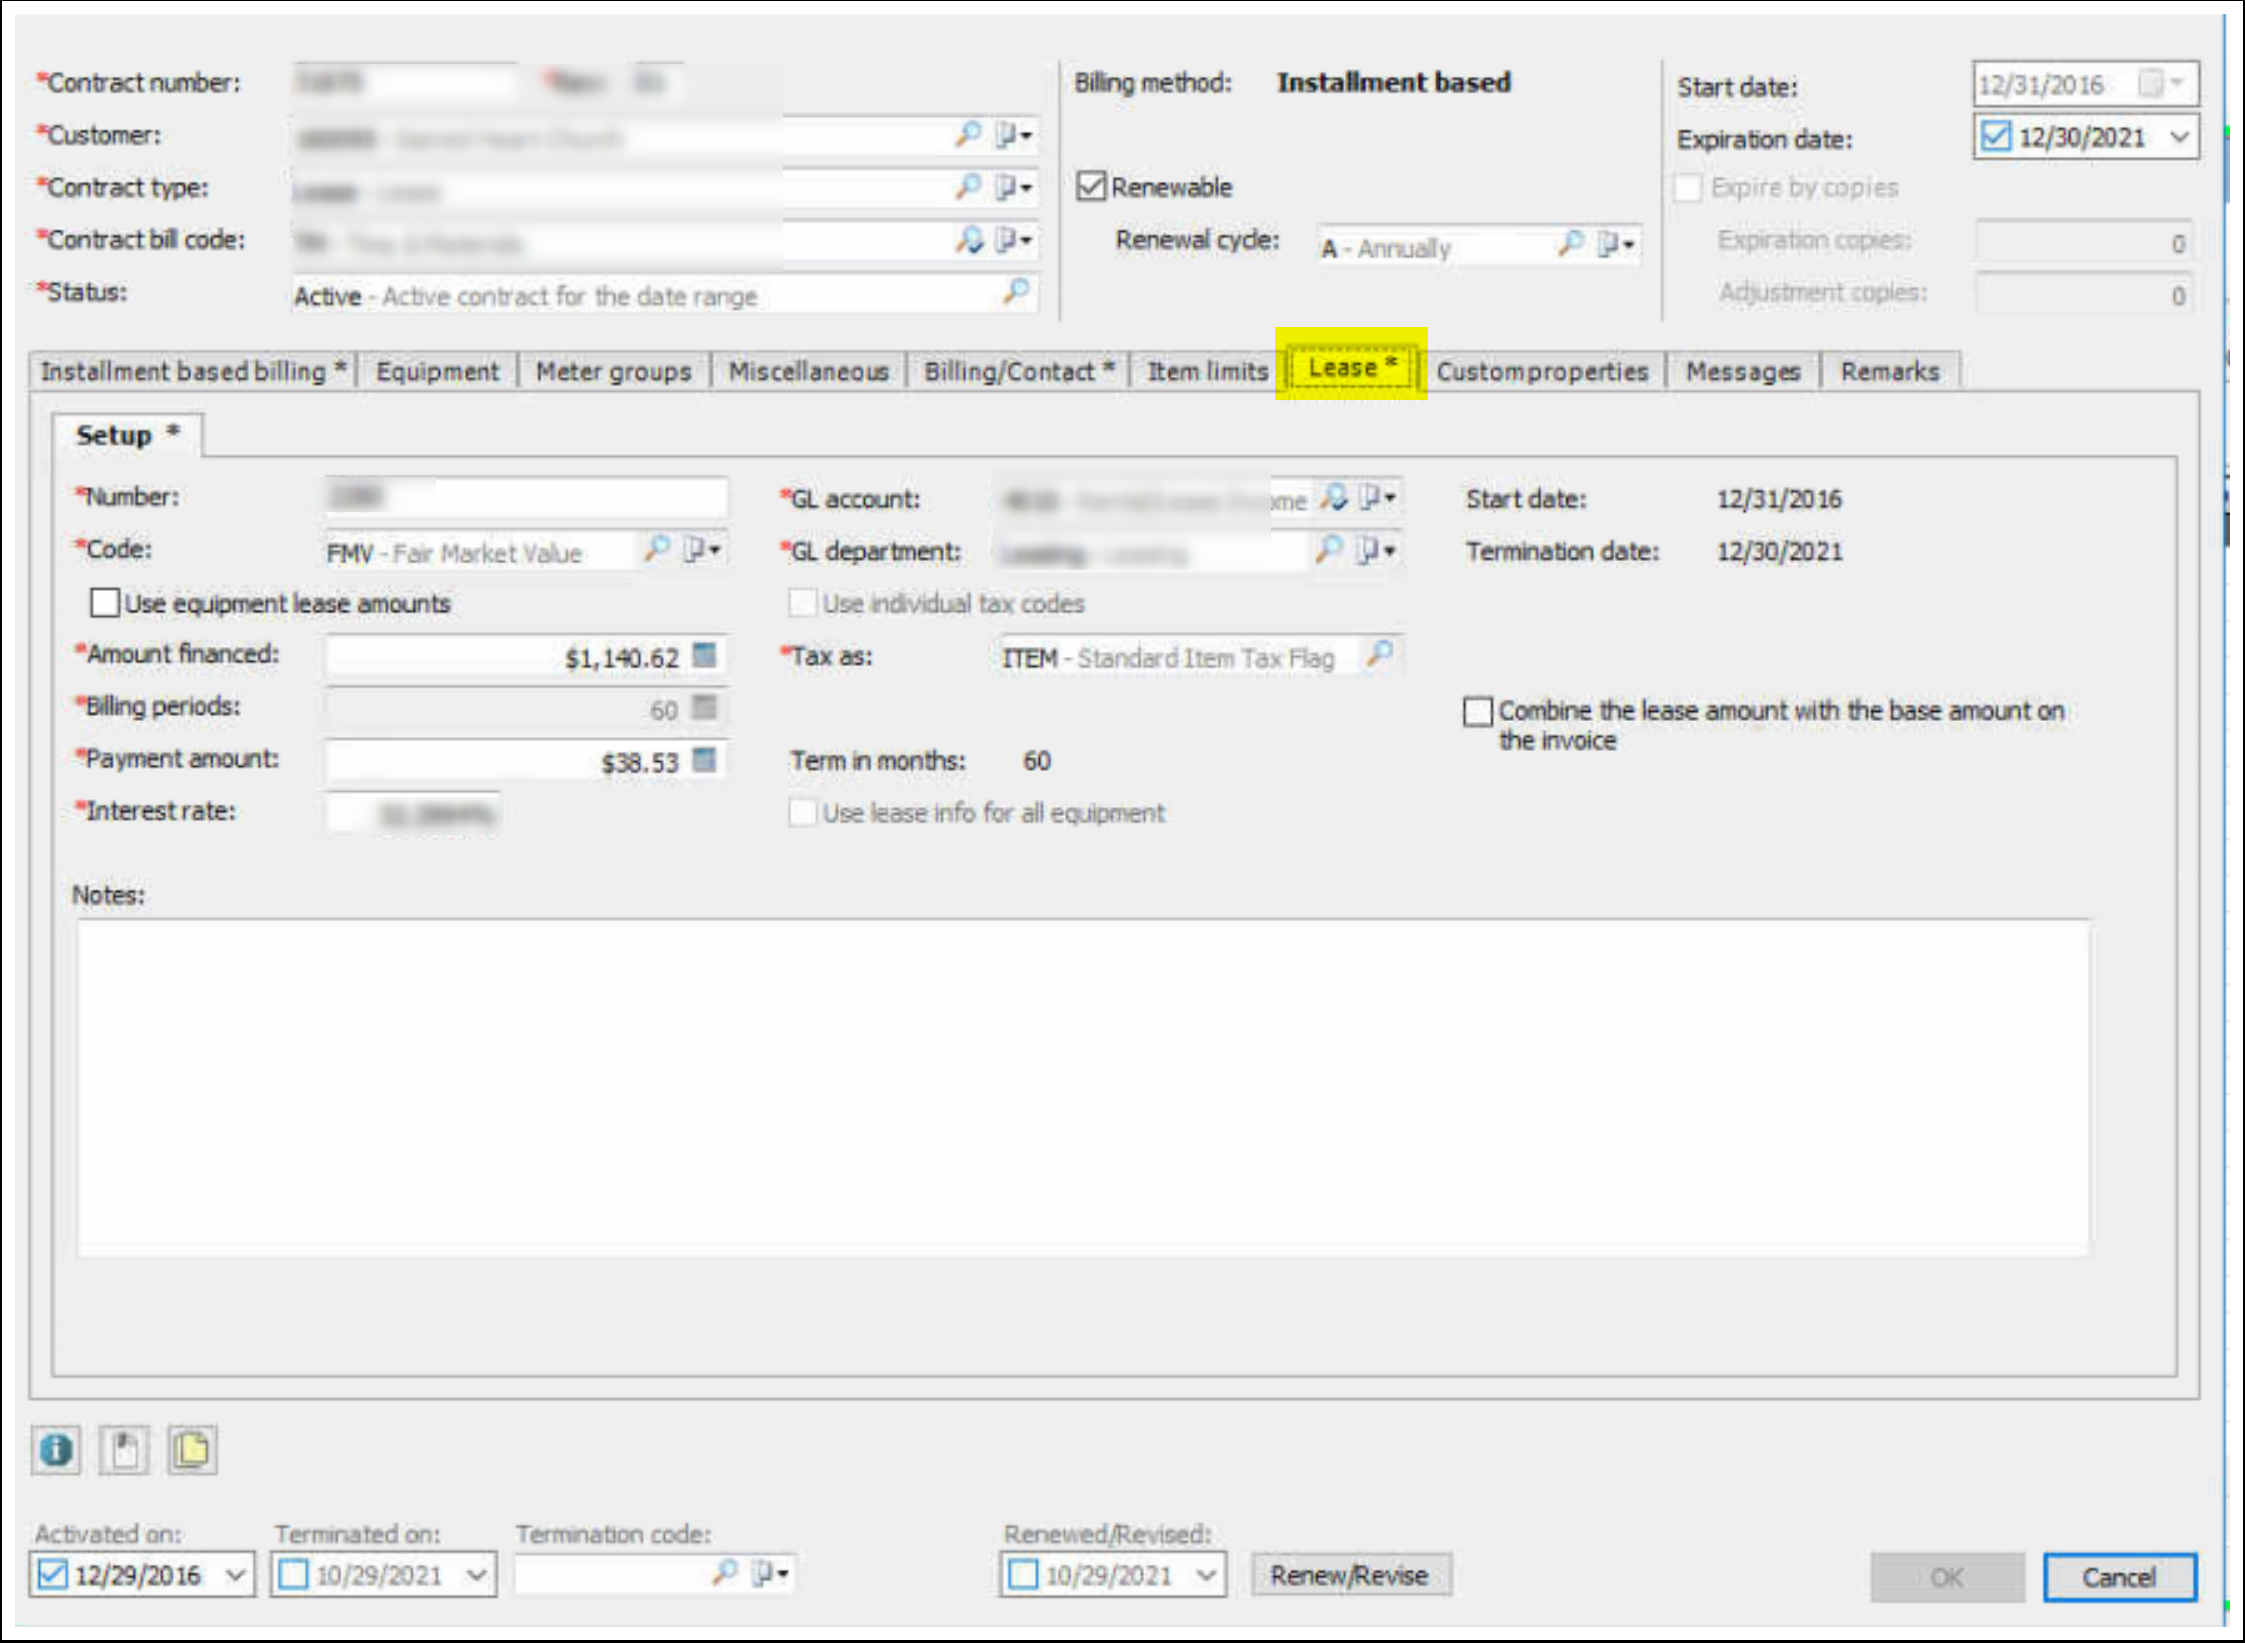Open the Customer lookup magnifier icon
Image resolution: width=2245 pixels, height=1643 pixels.
coord(968,135)
